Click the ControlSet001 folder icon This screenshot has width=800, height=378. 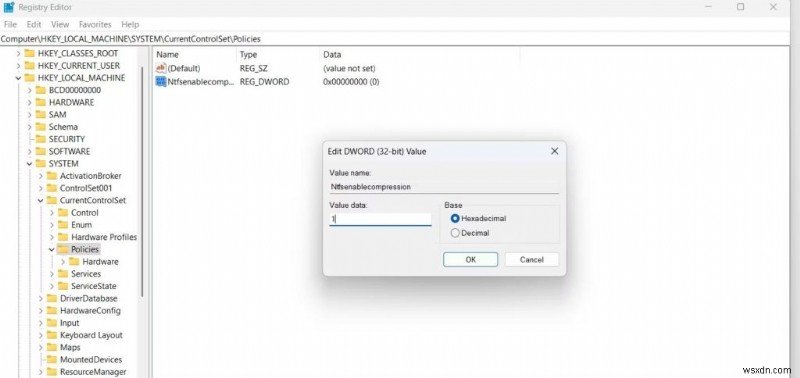pyautogui.click(x=52, y=188)
